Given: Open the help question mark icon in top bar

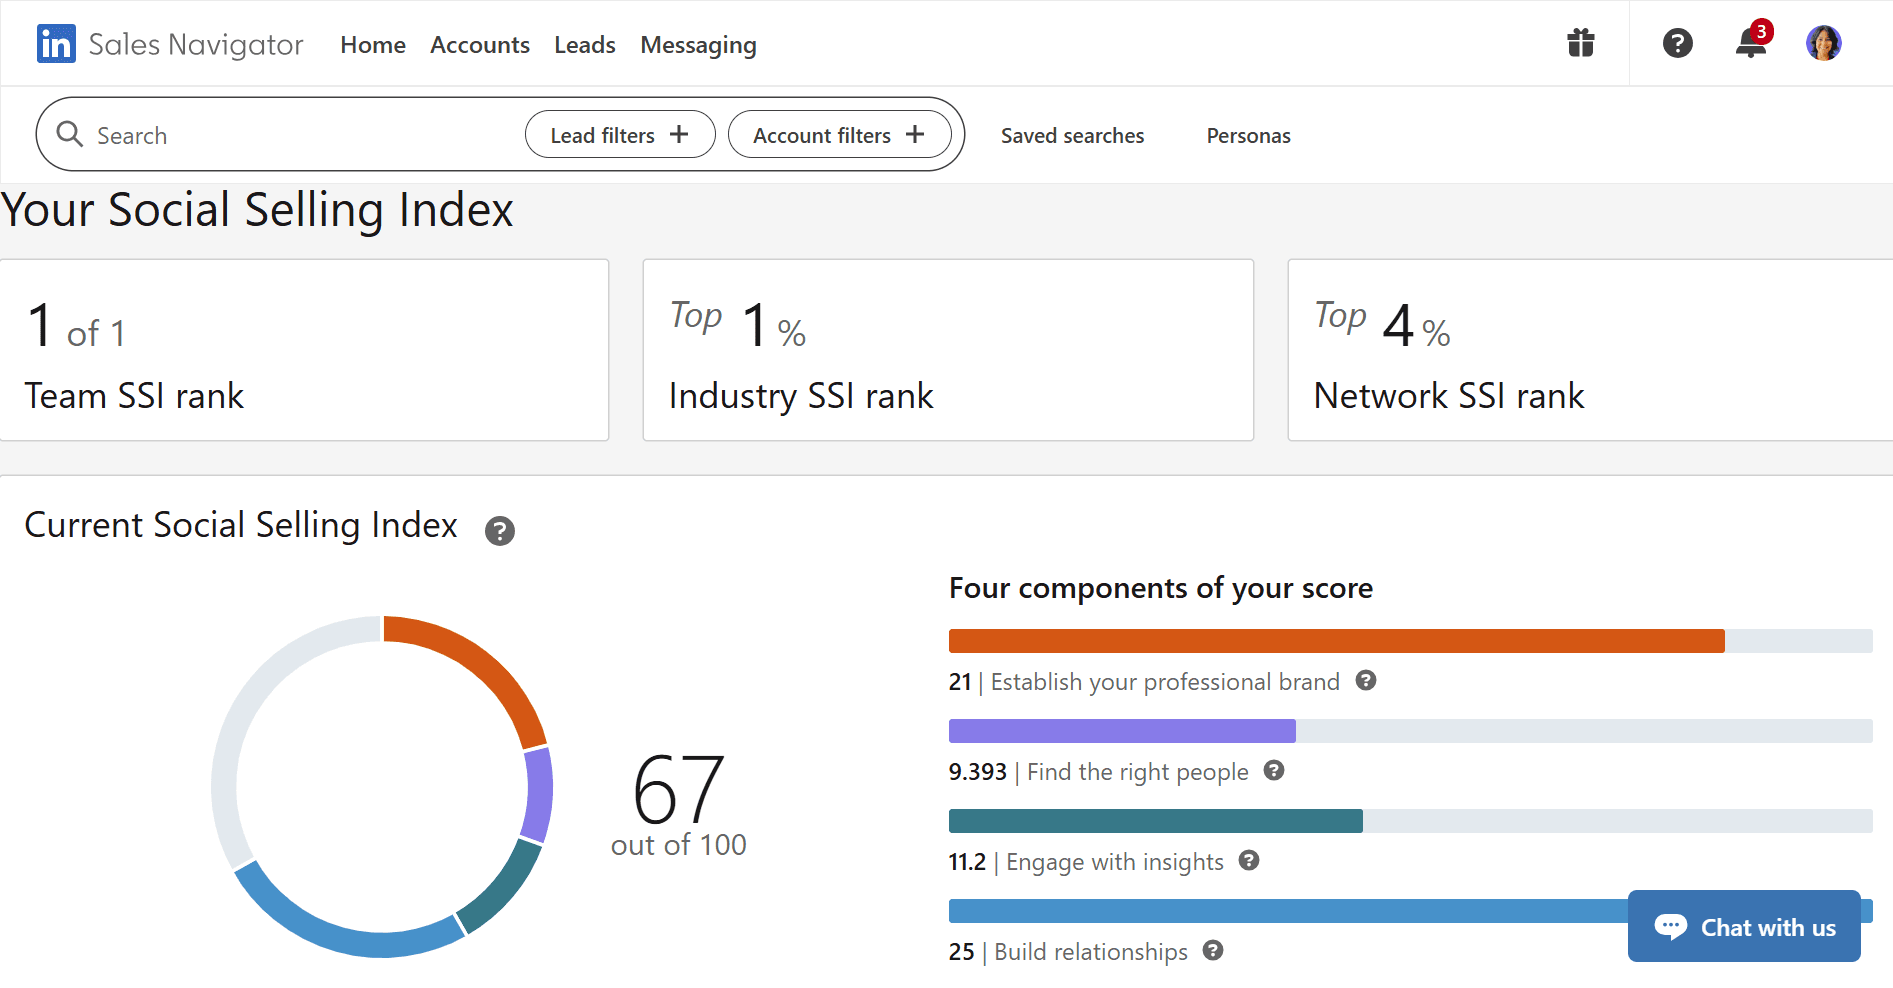Looking at the screenshot, I should (1678, 43).
